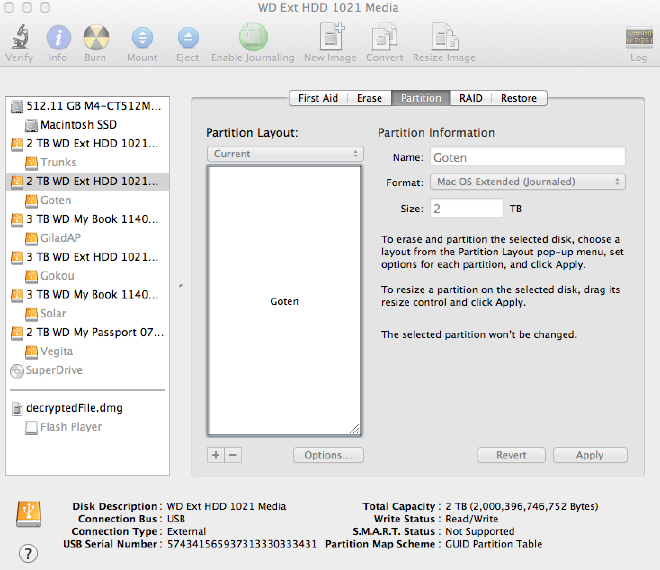
Task: Select the 3 TB WD Ext HDD 1021 disk
Action: pyautogui.click(x=88, y=257)
